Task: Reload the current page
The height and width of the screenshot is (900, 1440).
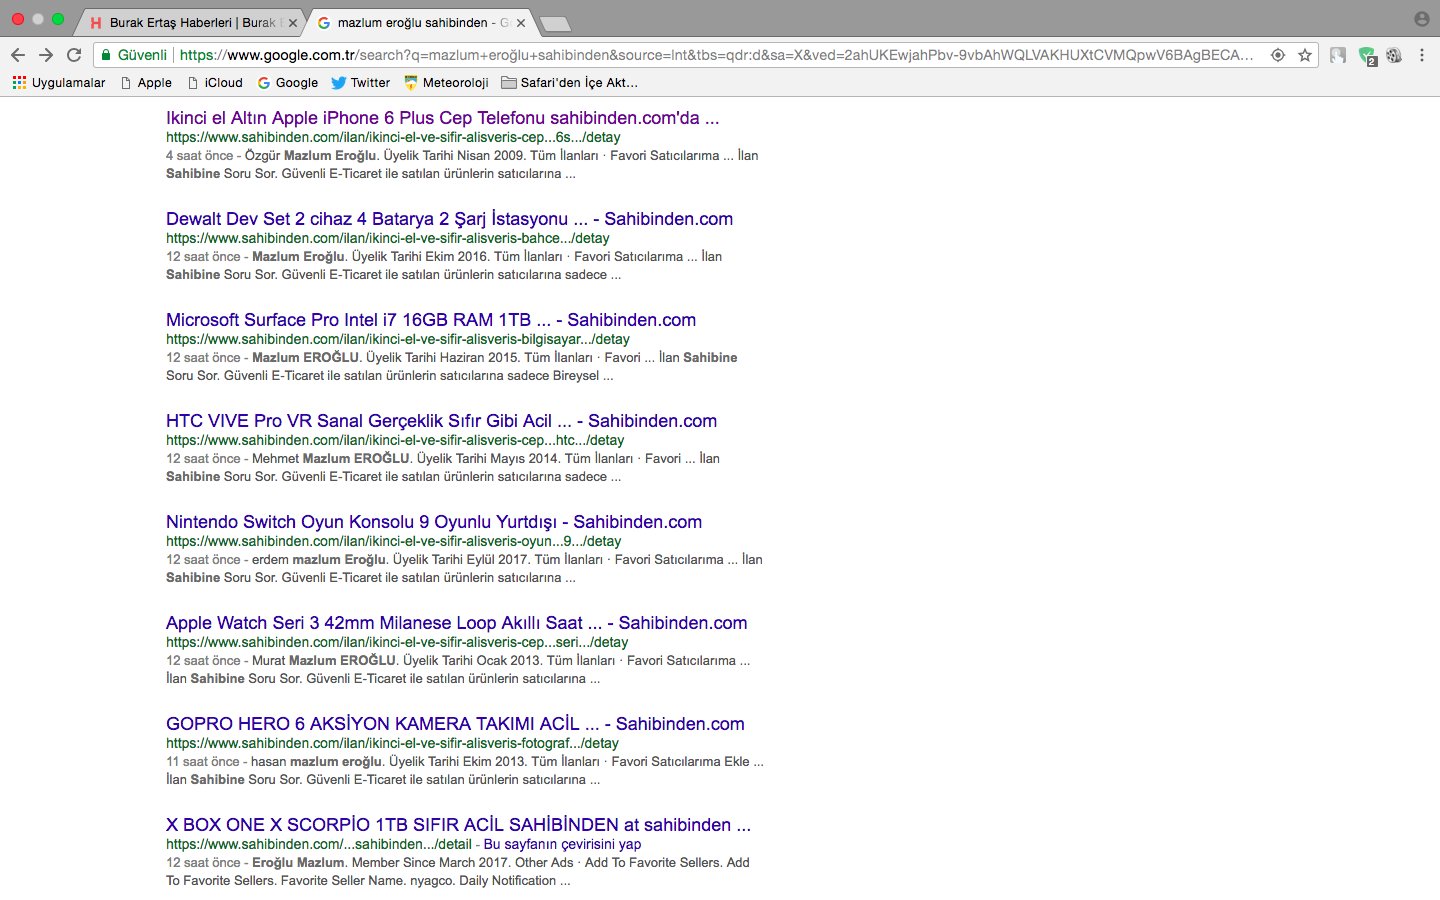Action: pyautogui.click(x=74, y=55)
